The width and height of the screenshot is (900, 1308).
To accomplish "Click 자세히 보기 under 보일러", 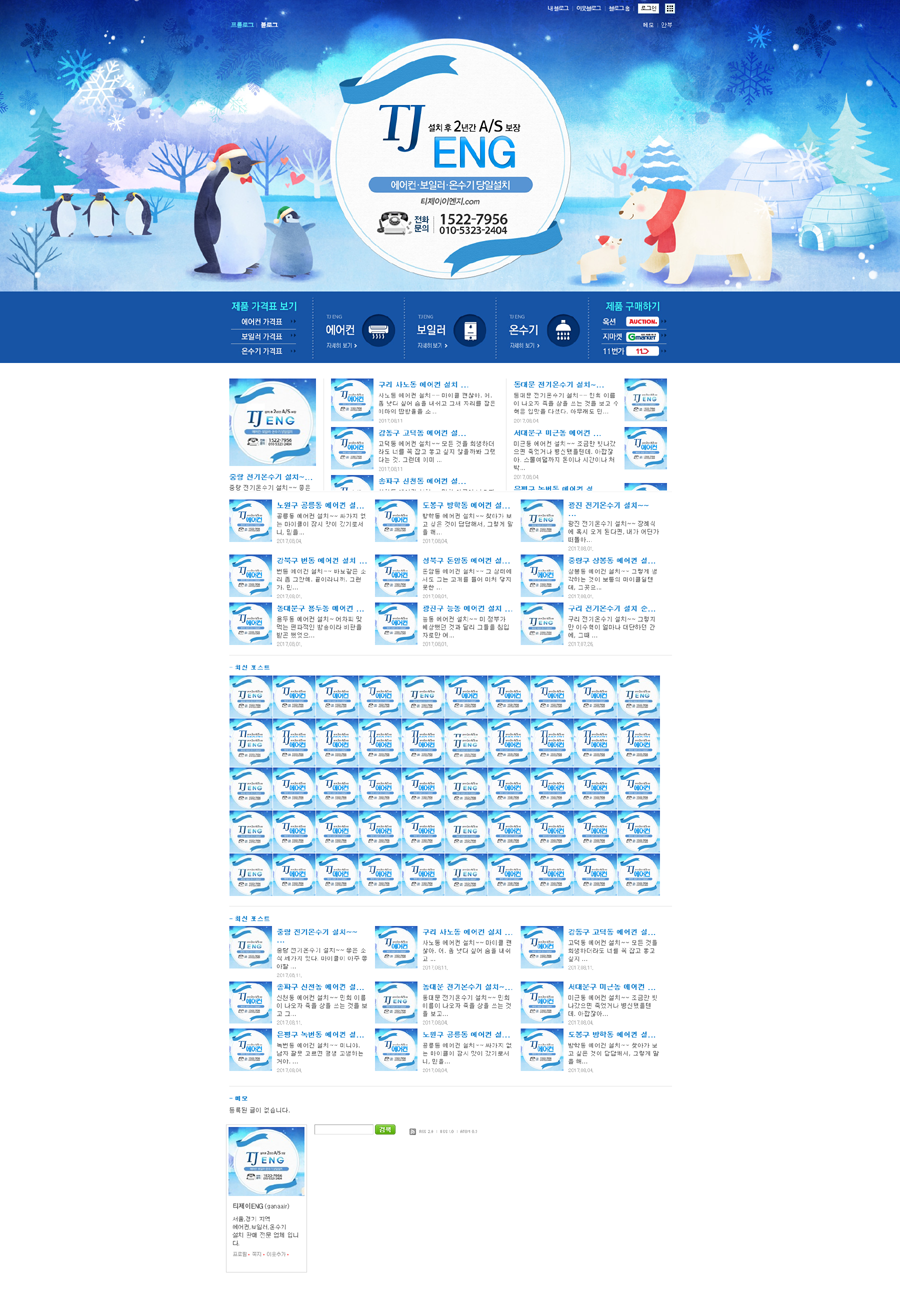I will (x=432, y=345).
